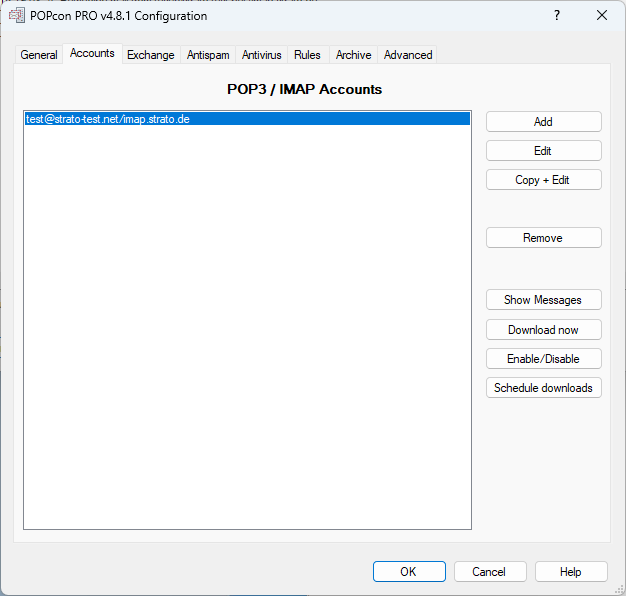Remove the selected account
Viewport: 626px width, 596px height.
543,238
